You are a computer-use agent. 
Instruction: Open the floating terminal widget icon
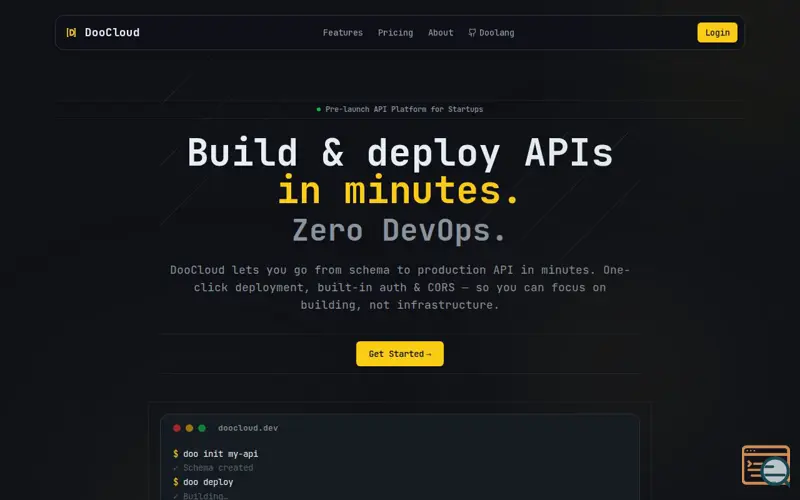pyautogui.click(x=766, y=465)
